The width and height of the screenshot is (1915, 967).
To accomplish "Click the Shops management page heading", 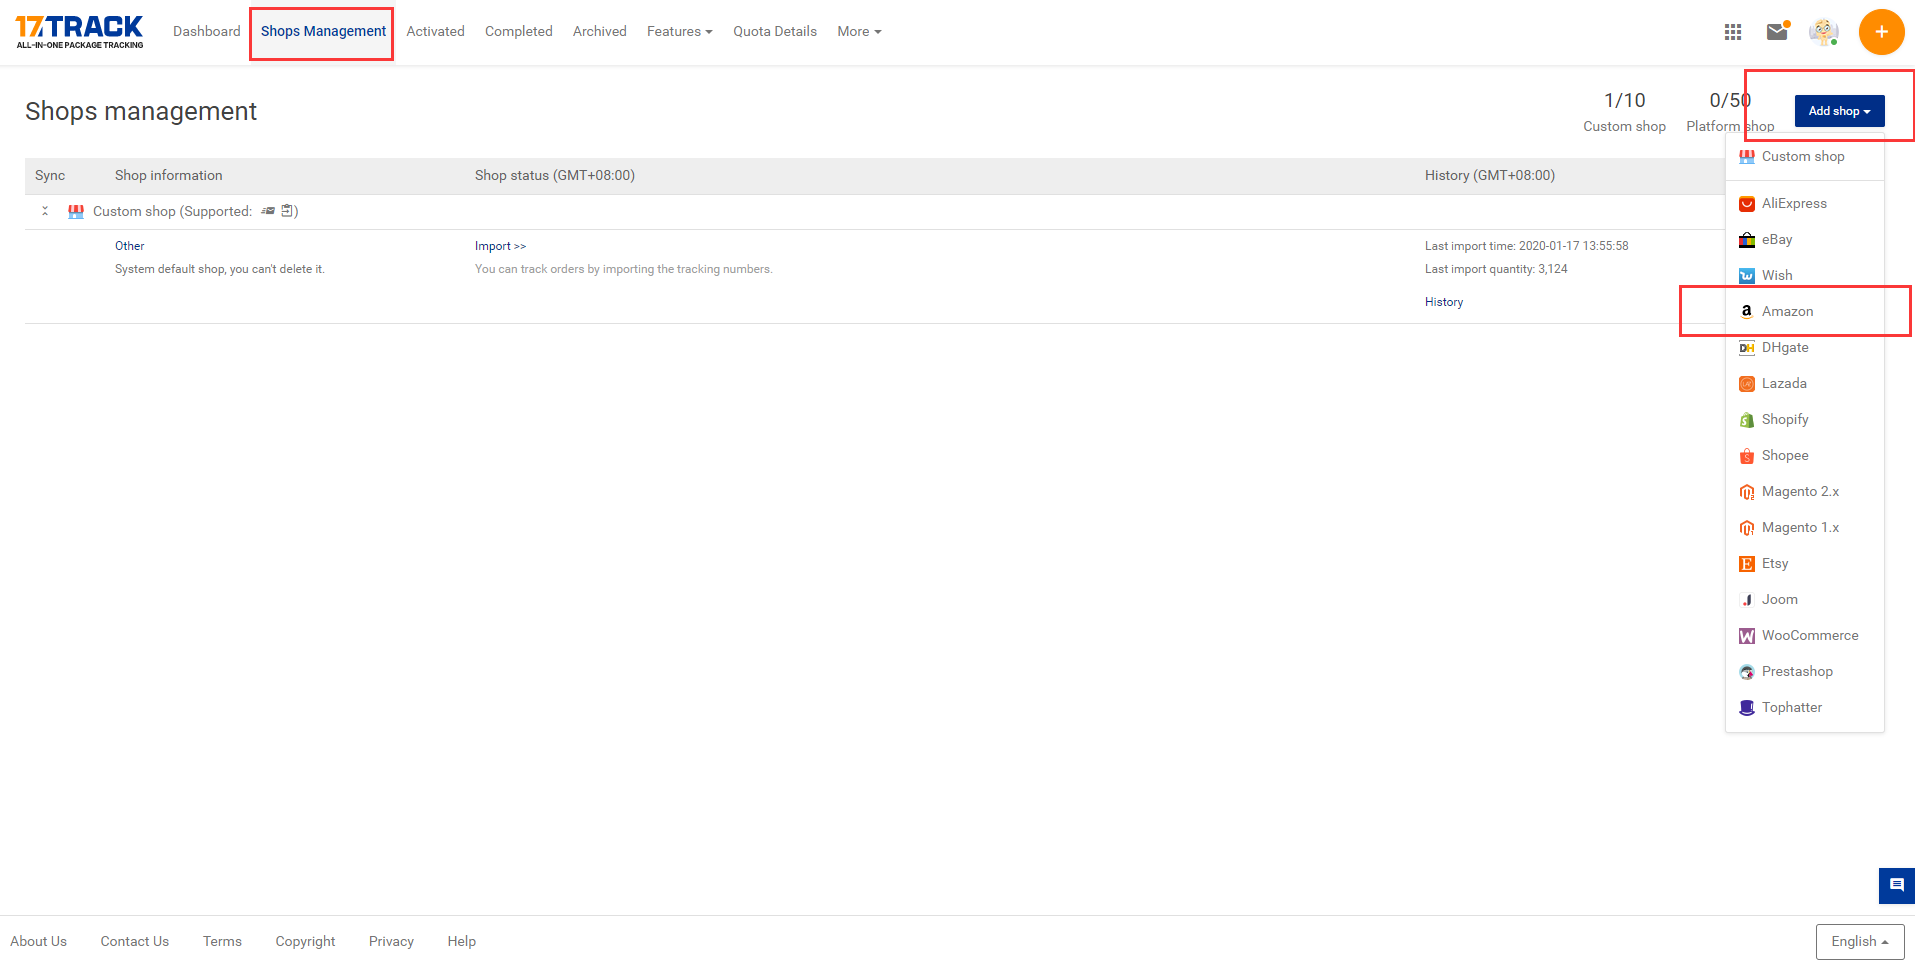I will tap(141, 112).
